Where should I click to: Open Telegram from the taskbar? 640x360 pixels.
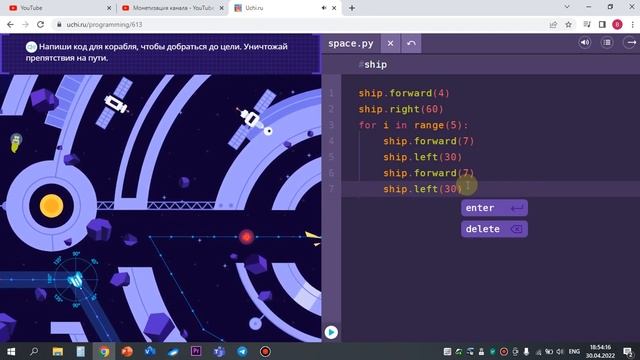(x=242, y=351)
